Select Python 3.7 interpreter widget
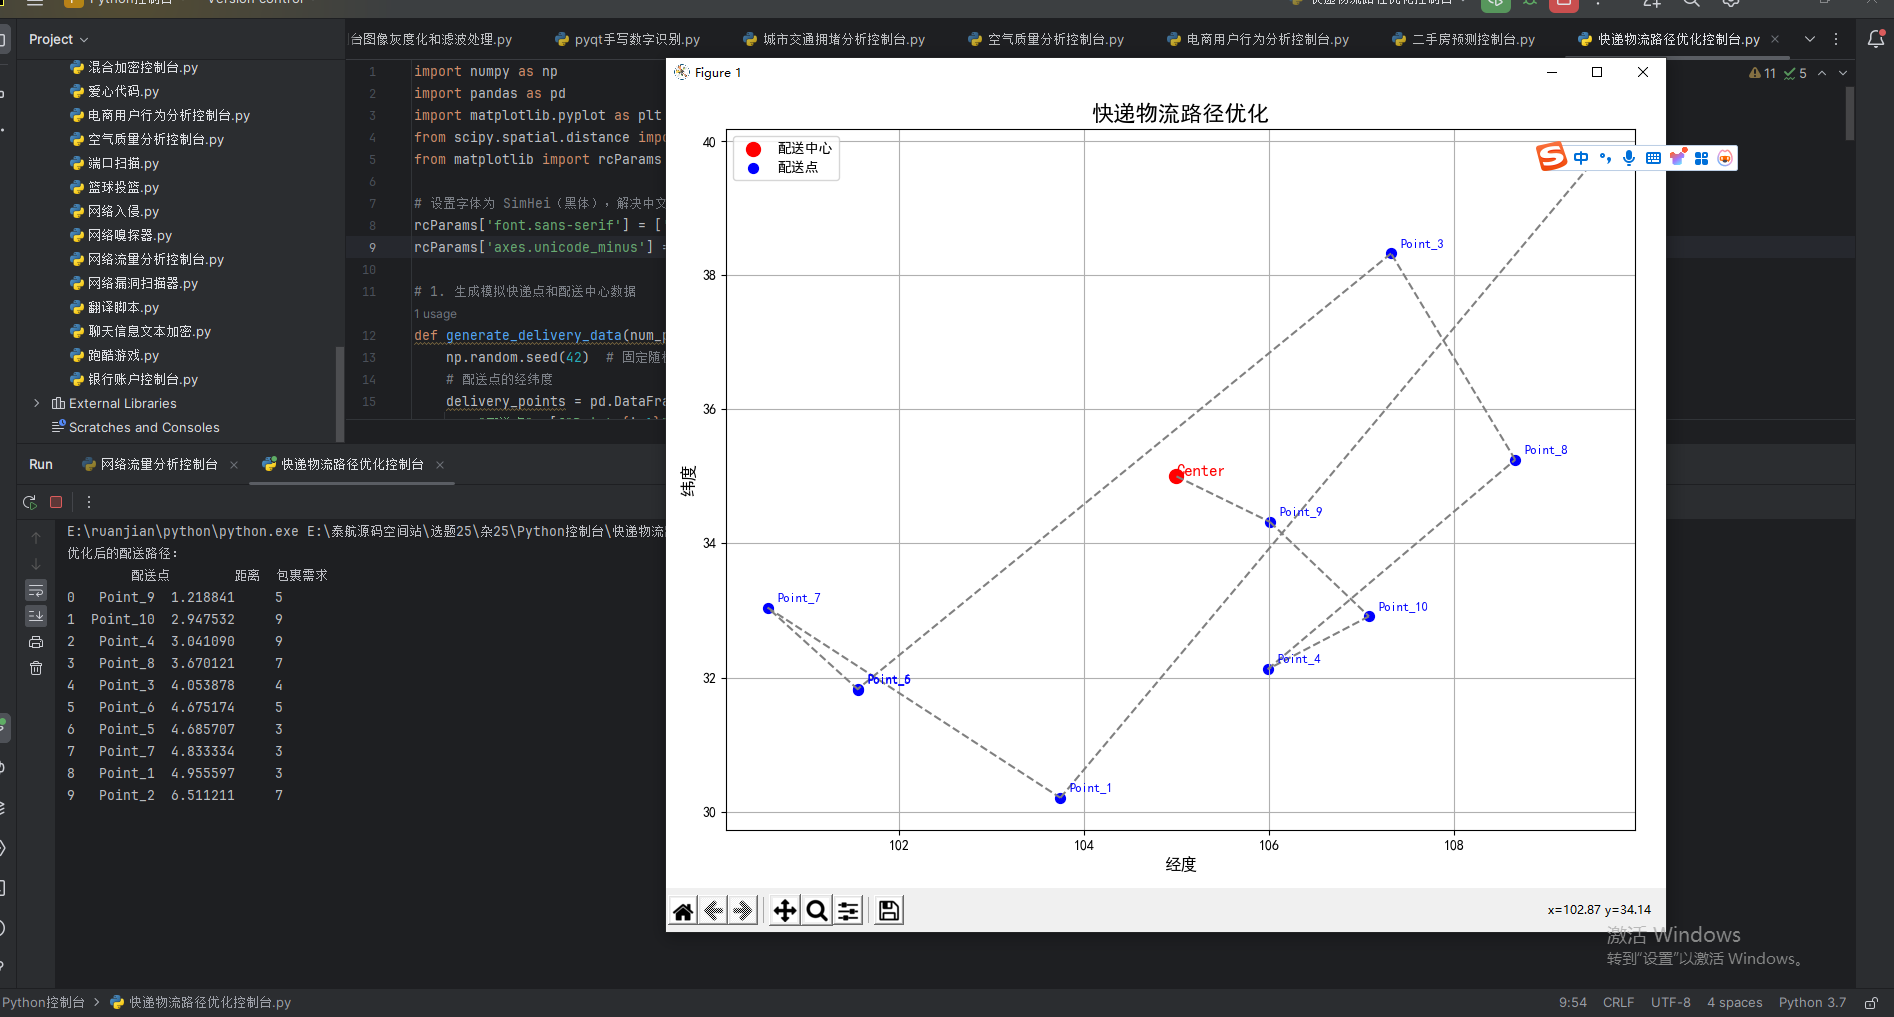Screen dimensions: 1894x1017 (x=1812, y=1002)
